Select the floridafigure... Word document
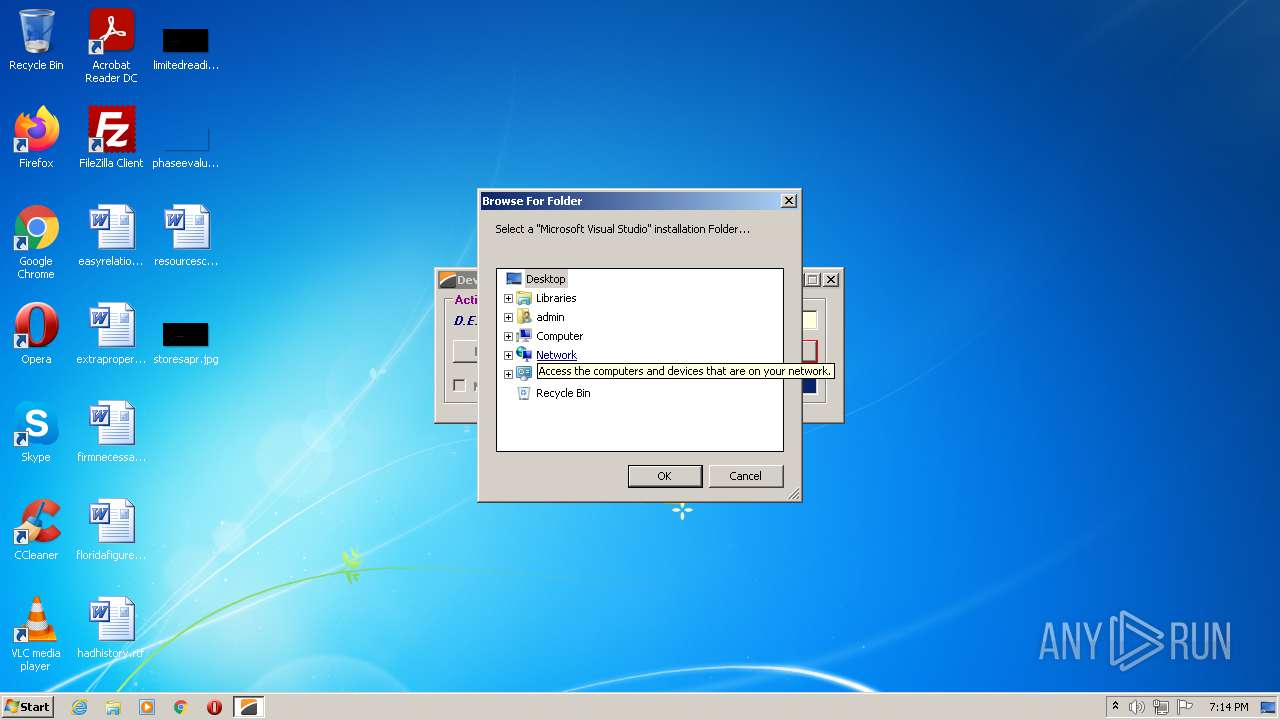 pyautogui.click(x=111, y=531)
